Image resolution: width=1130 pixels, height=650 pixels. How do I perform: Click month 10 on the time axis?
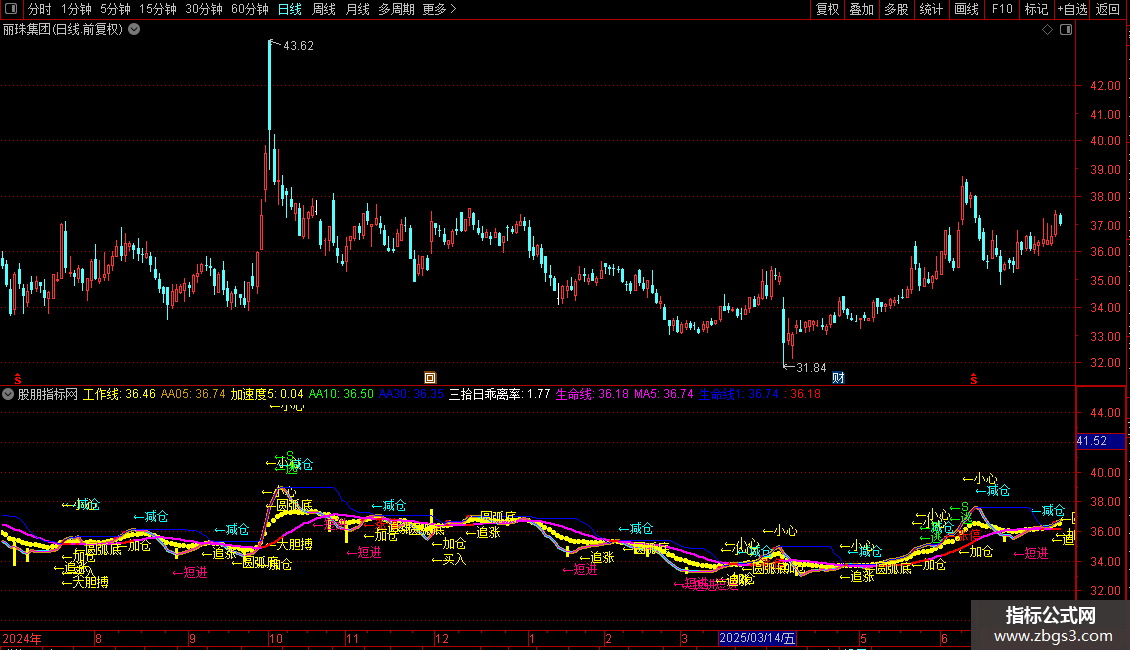click(x=276, y=638)
